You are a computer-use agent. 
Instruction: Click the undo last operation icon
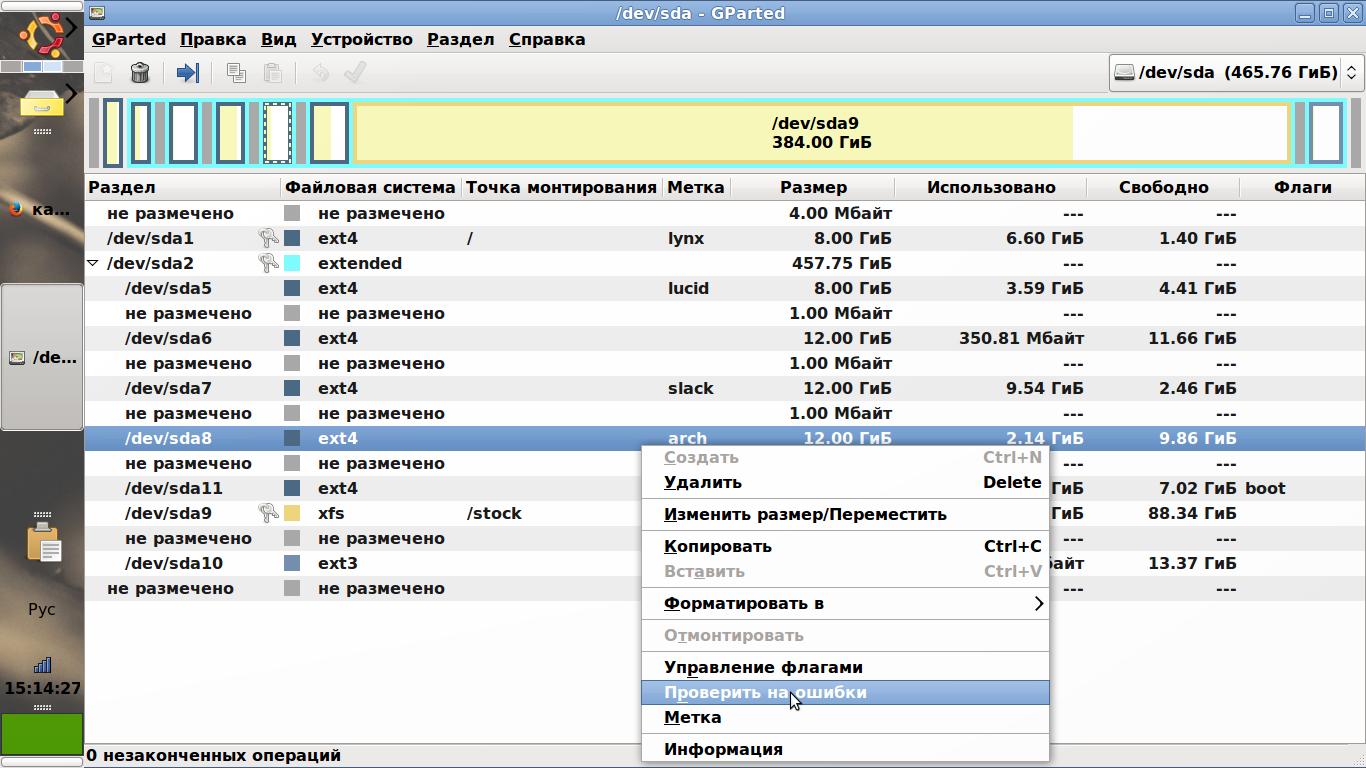[320, 73]
